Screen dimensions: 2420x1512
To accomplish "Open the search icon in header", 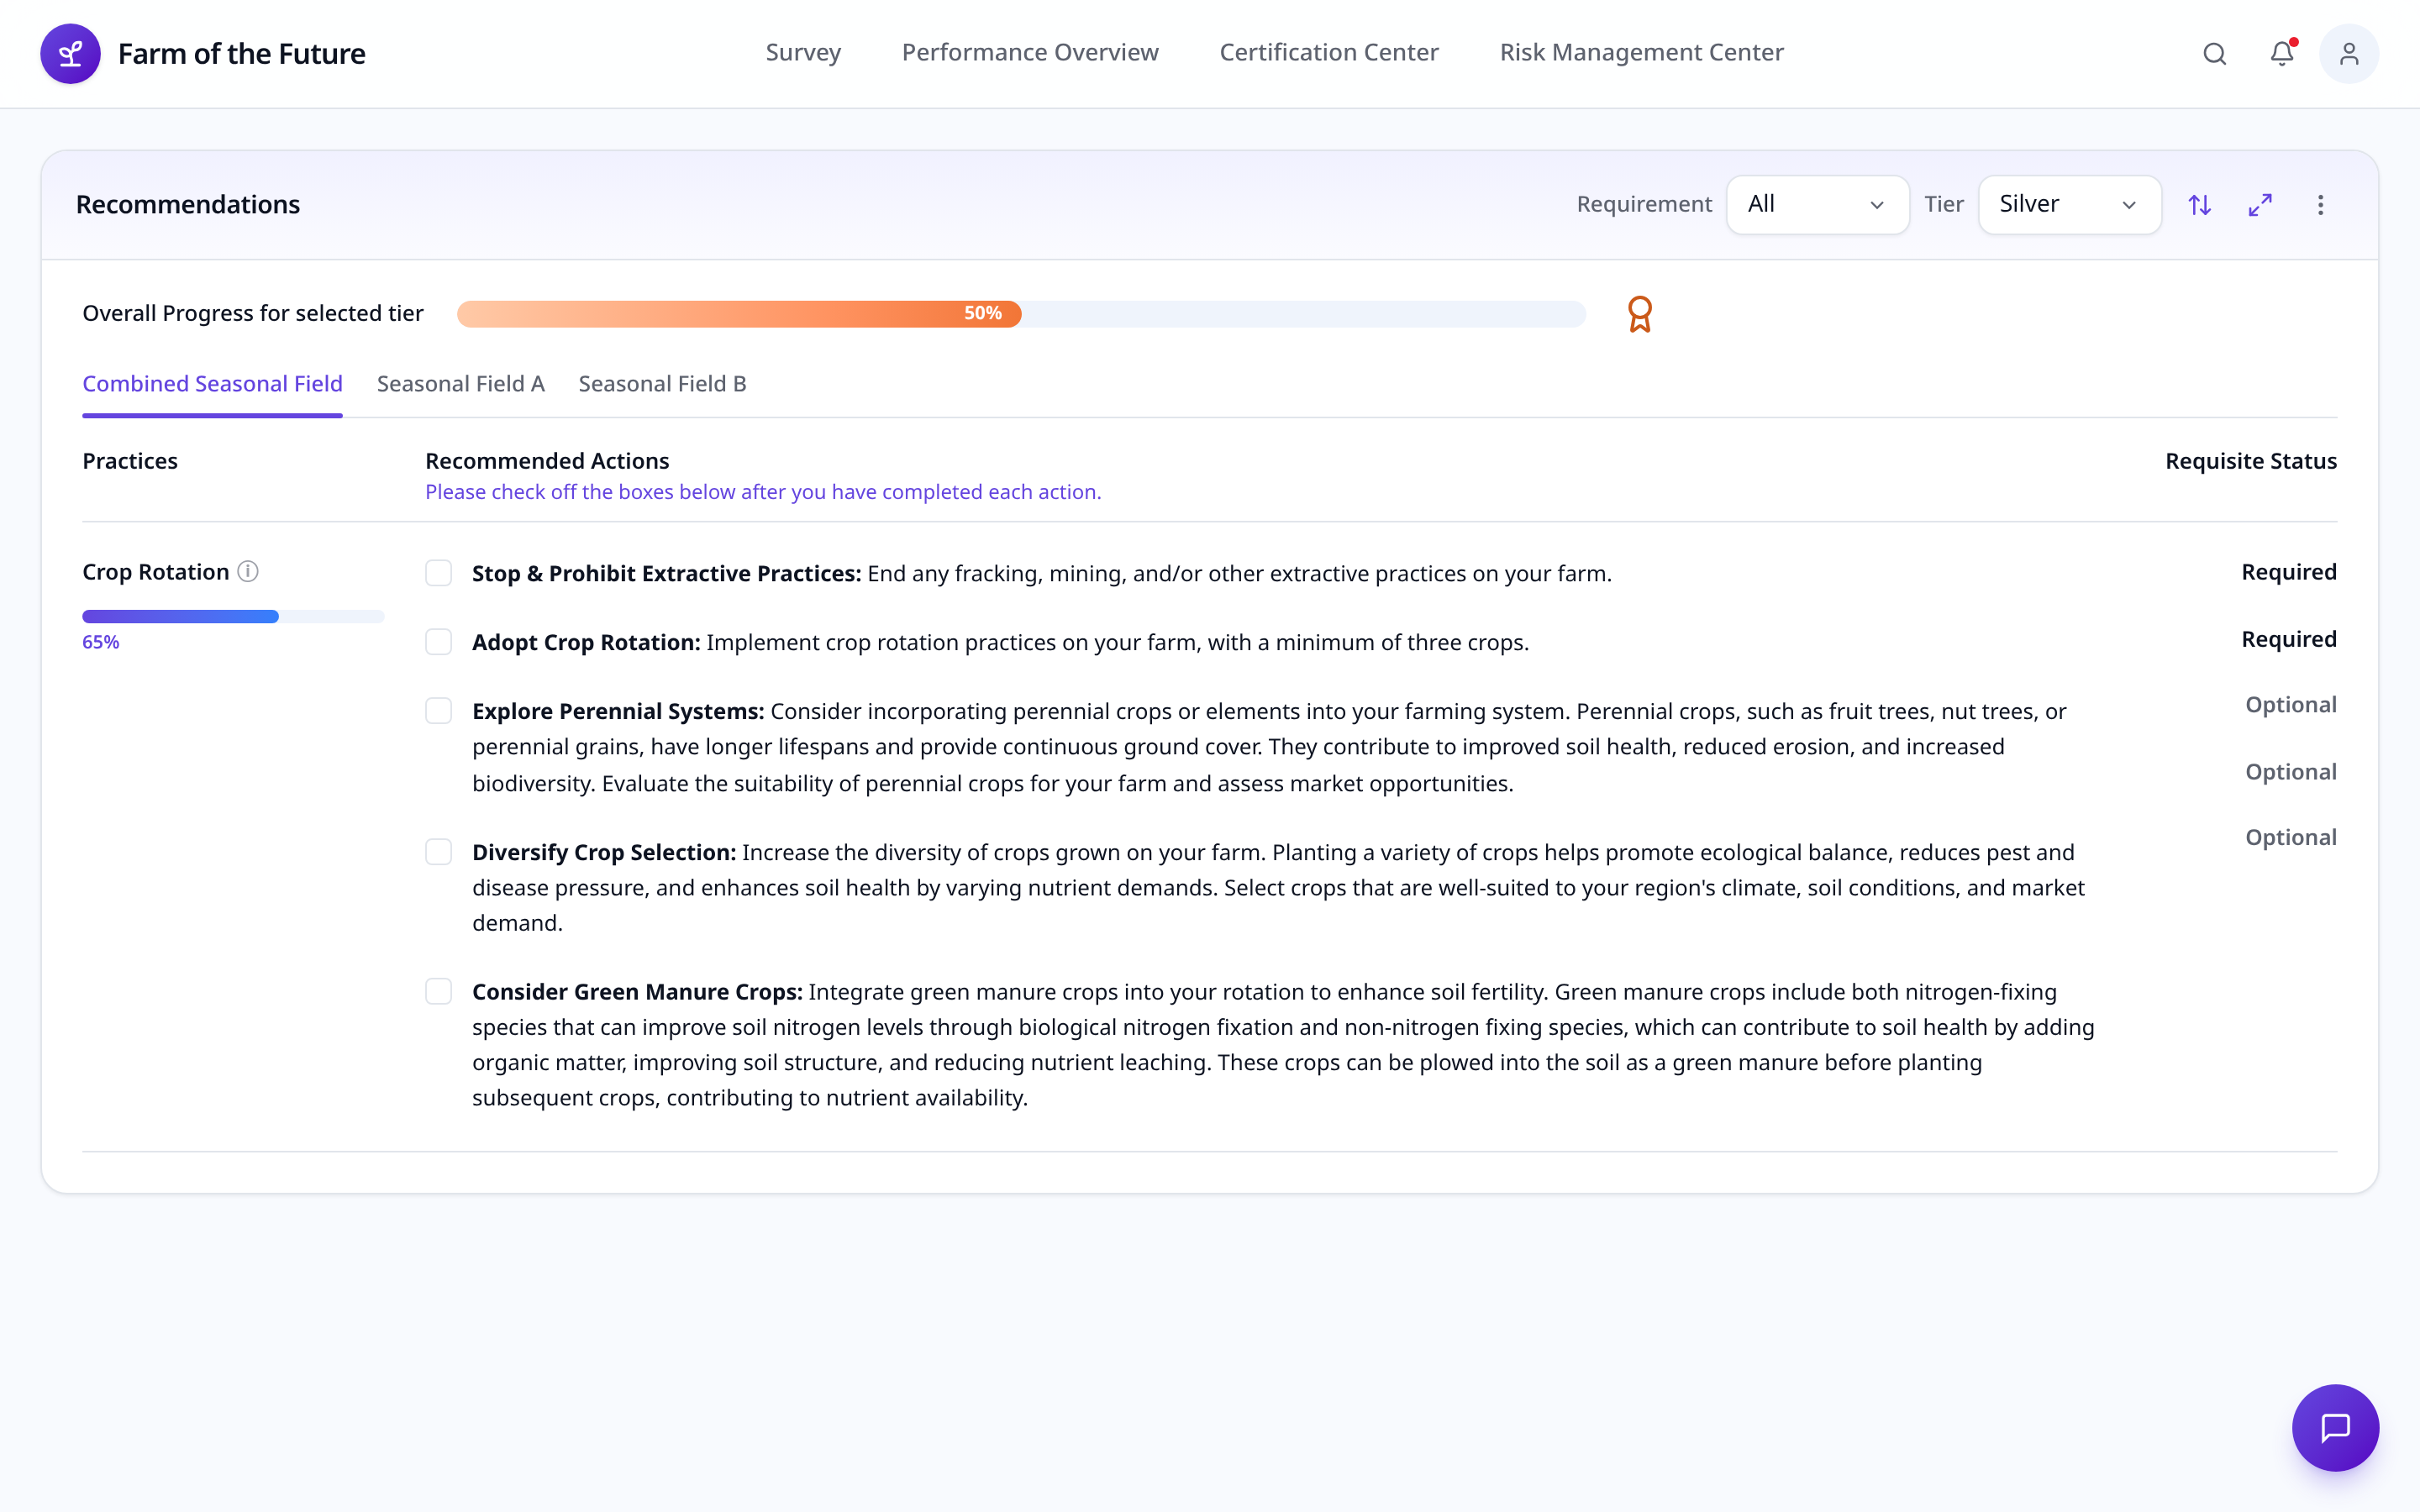I will 2215,54.
